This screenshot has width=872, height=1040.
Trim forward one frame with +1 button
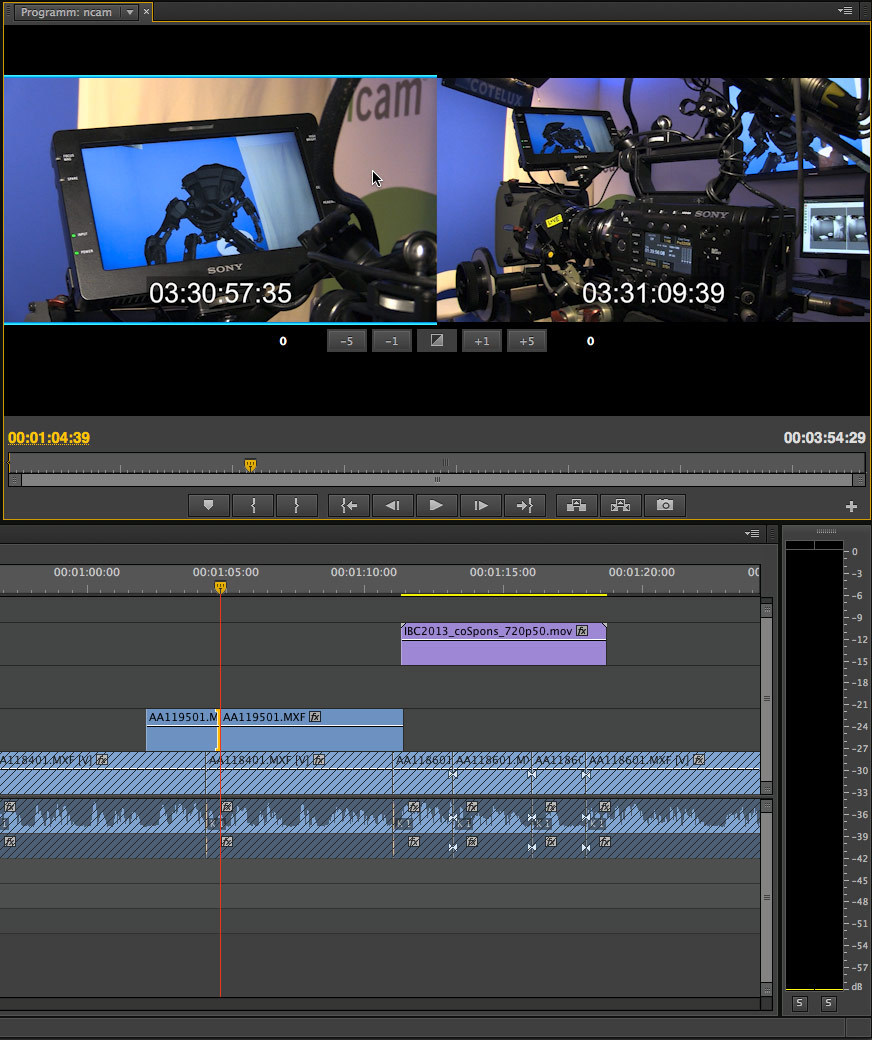(482, 341)
